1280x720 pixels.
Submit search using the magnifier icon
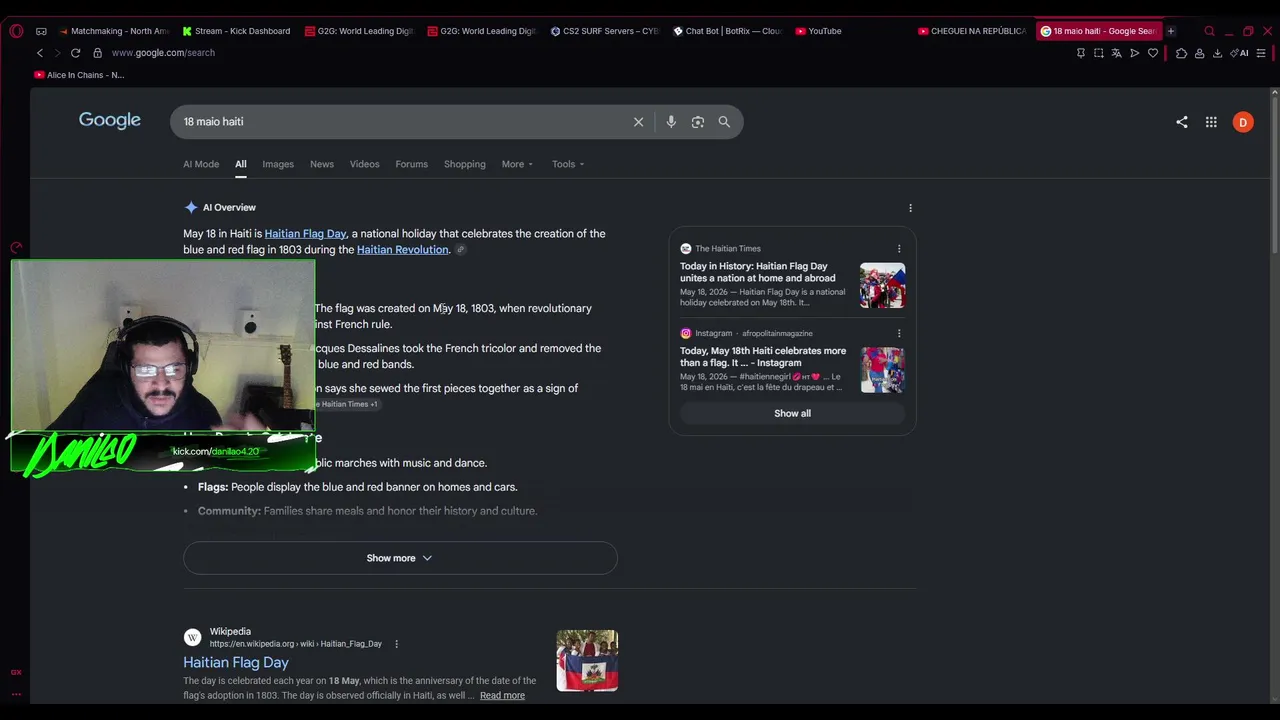[x=724, y=122]
